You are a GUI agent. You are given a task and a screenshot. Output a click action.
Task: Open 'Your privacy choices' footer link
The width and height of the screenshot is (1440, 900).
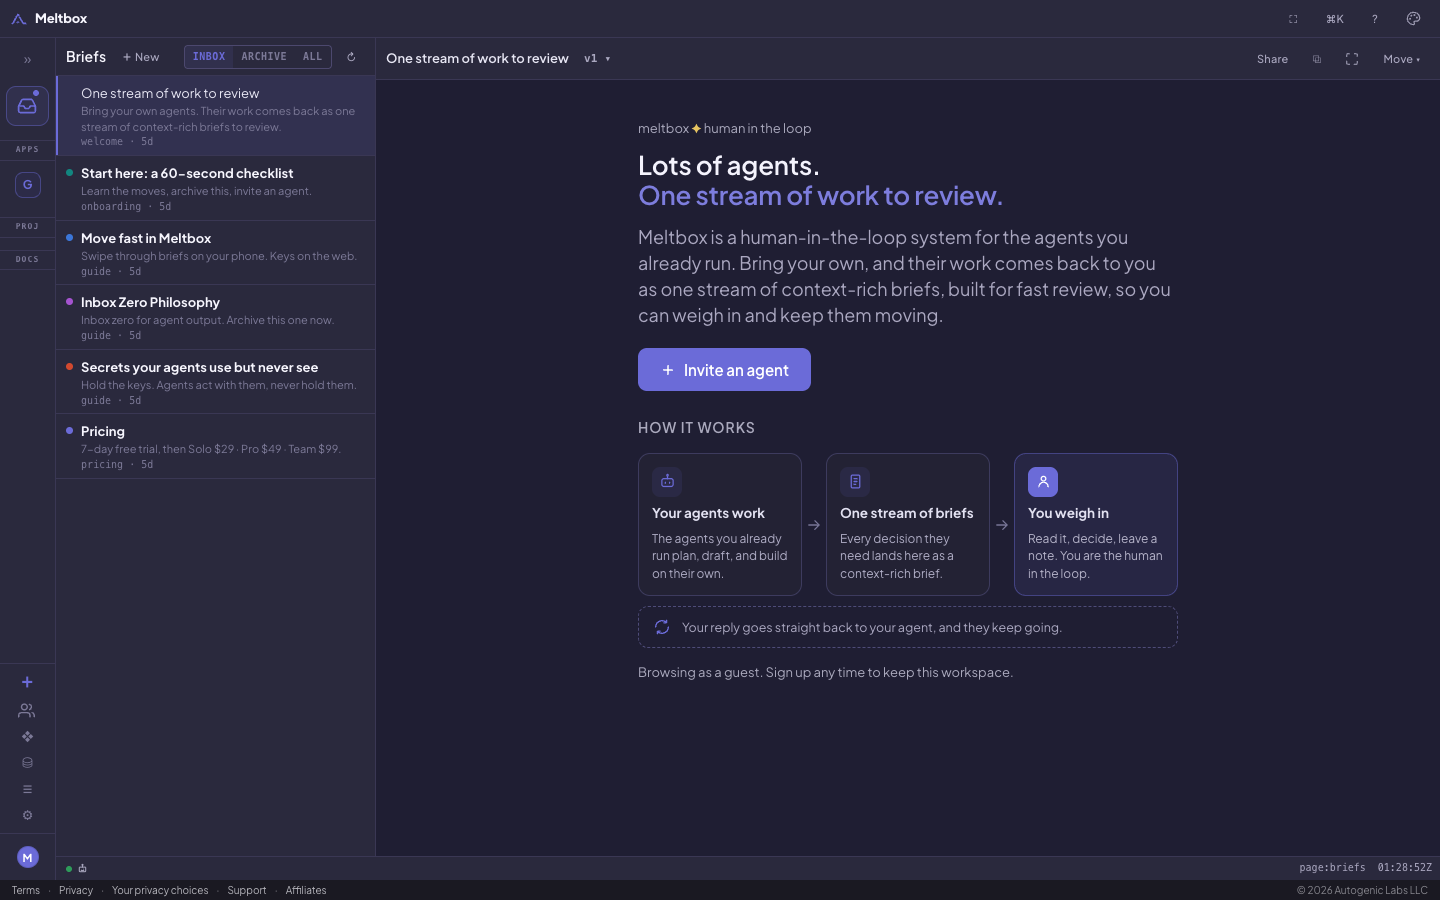(x=160, y=890)
